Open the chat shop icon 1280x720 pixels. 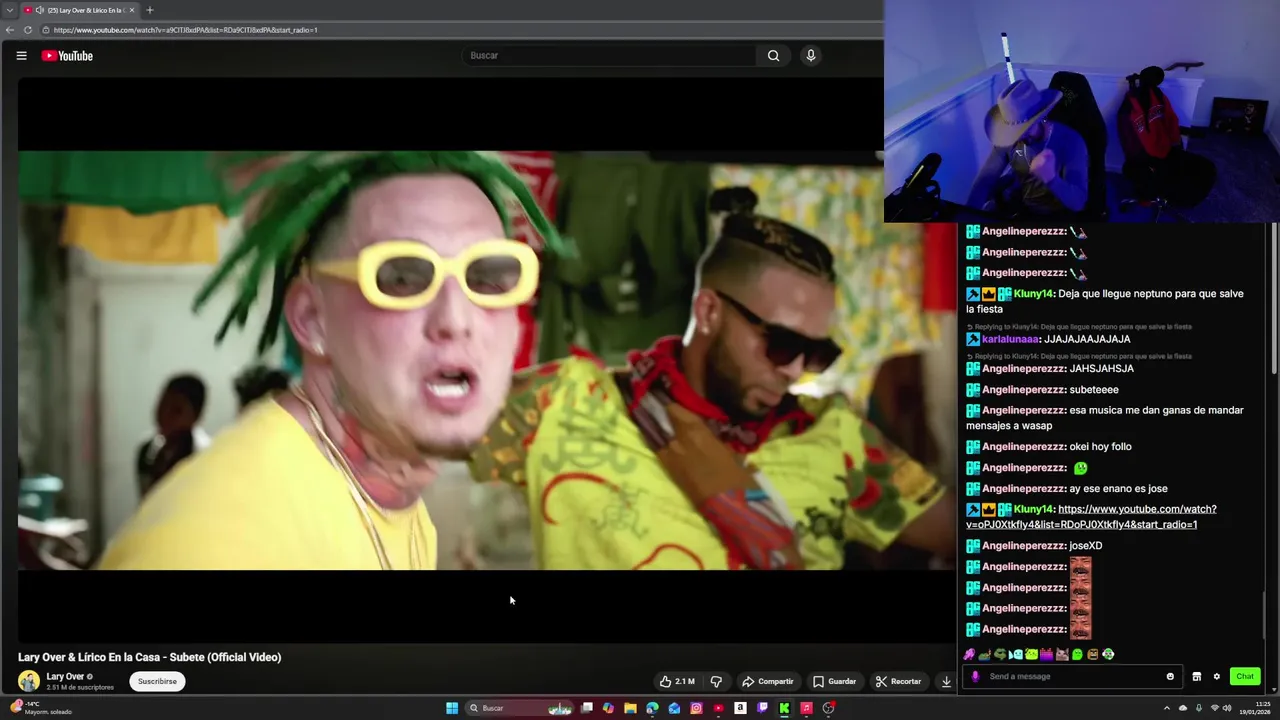1196,676
